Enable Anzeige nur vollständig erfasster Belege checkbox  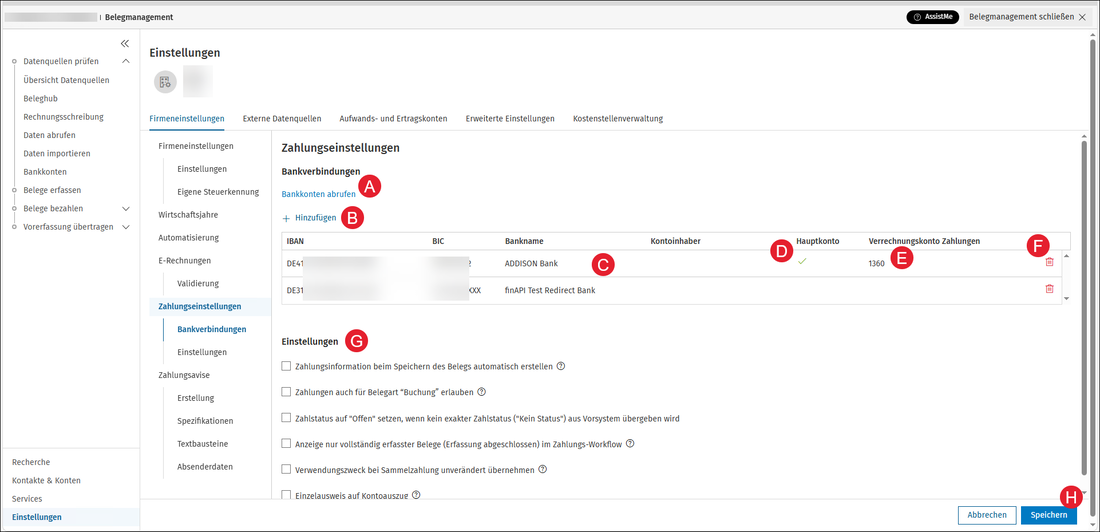pyautogui.click(x=286, y=444)
